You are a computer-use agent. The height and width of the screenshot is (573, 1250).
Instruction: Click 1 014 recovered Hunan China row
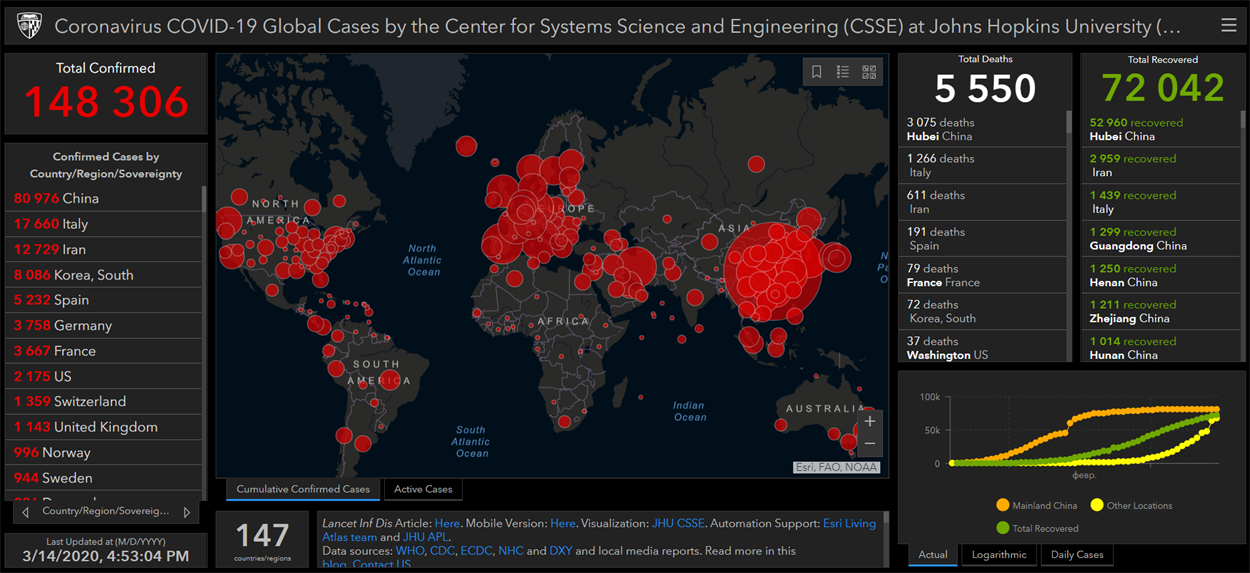pyautogui.click(x=1161, y=346)
